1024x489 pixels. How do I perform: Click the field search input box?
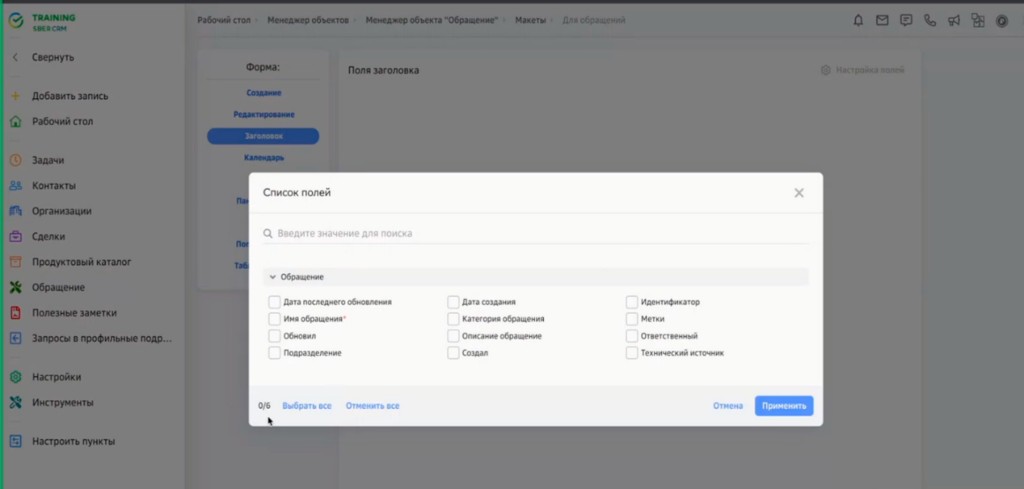535,233
